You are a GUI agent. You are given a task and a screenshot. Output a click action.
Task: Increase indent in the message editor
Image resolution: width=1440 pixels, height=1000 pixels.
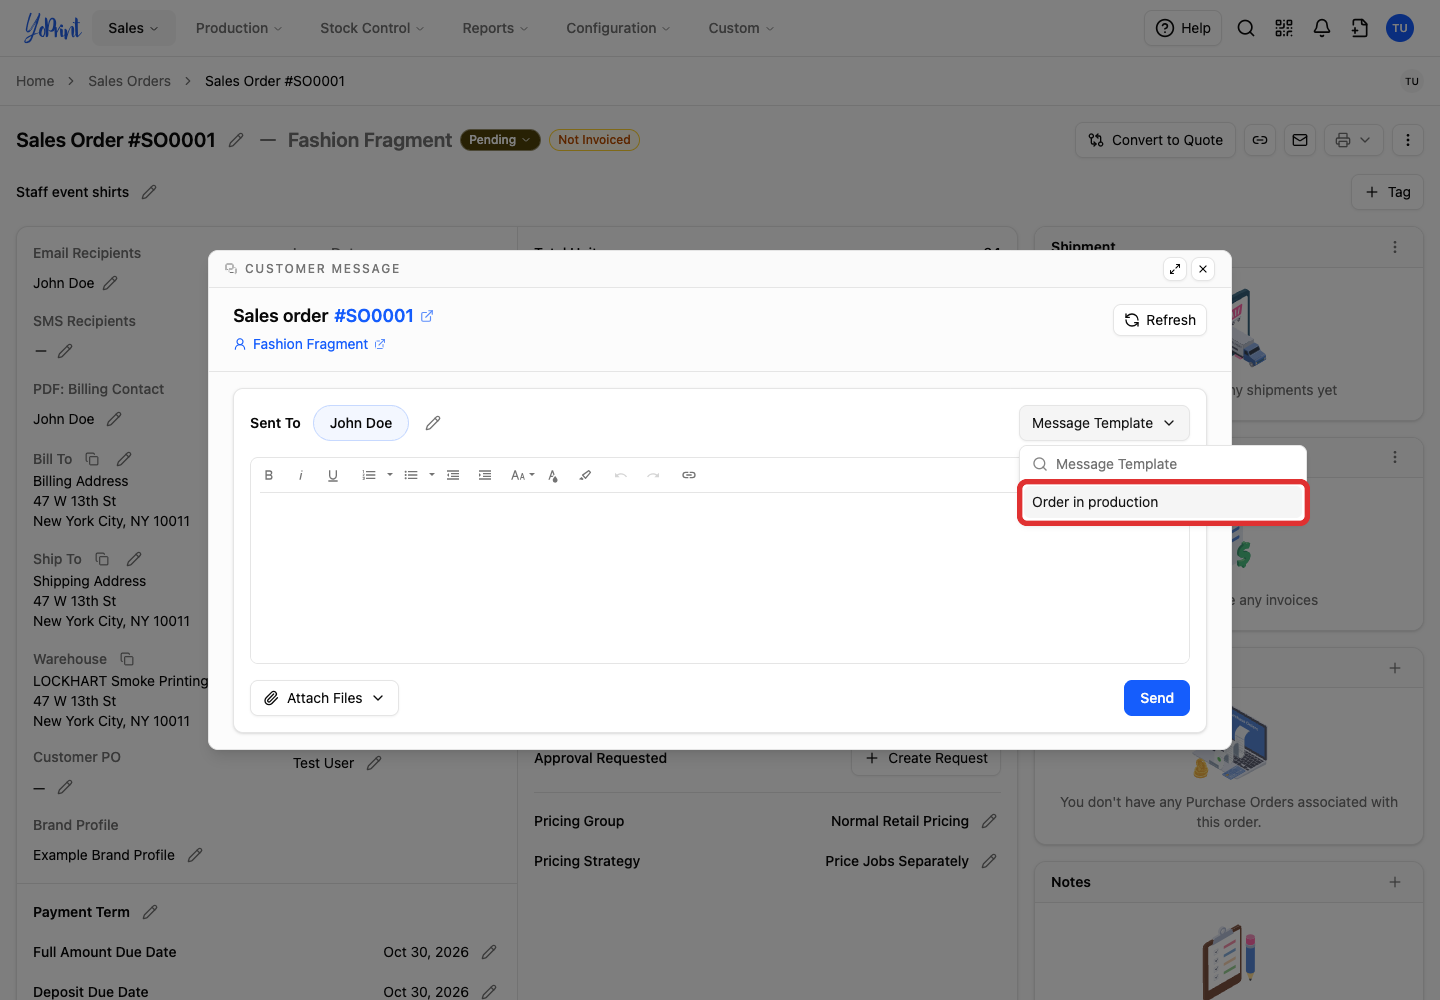(485, 475)
